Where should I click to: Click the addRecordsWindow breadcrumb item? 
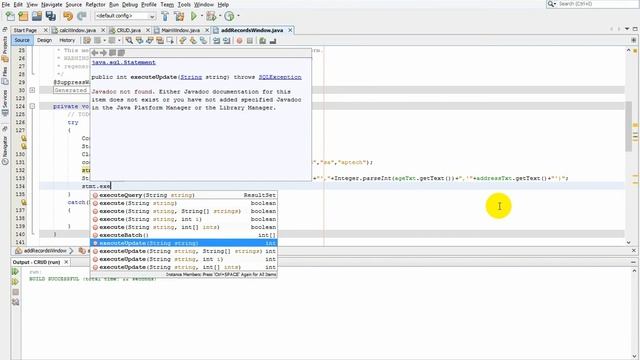[41, 251]
